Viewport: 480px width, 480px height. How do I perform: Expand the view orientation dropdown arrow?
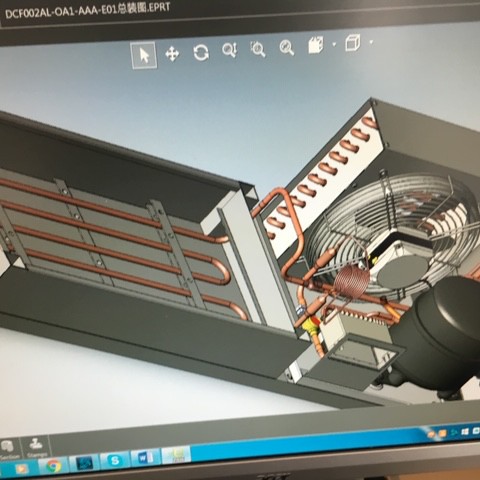click(334, 44)
